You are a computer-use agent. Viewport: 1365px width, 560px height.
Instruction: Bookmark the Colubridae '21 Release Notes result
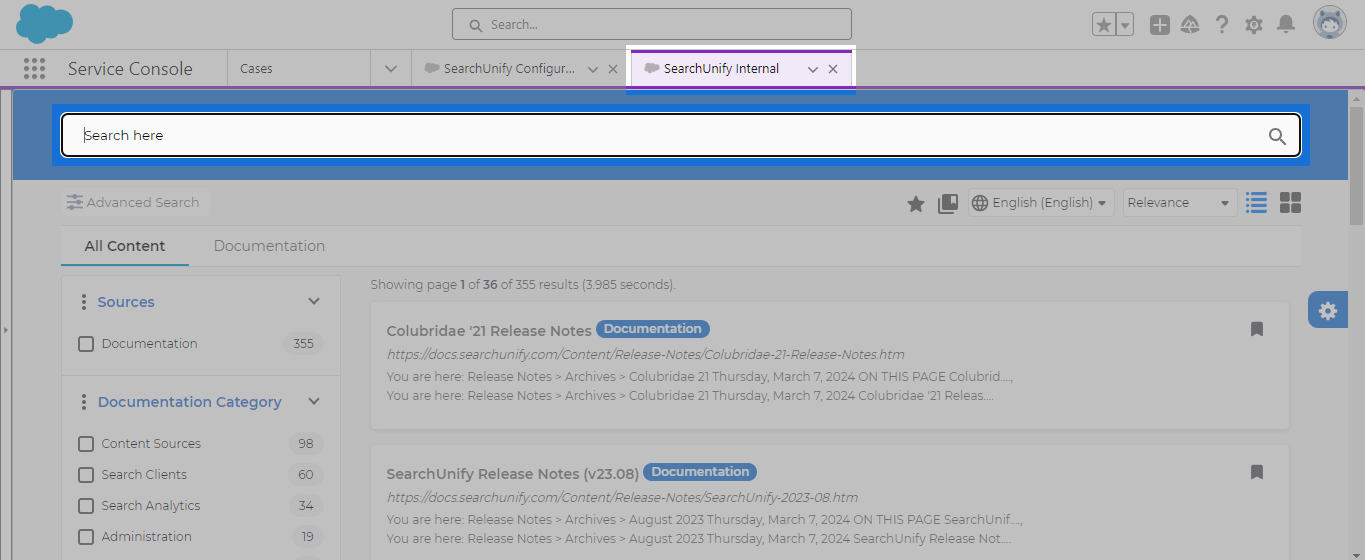(x=1257, y=329)
